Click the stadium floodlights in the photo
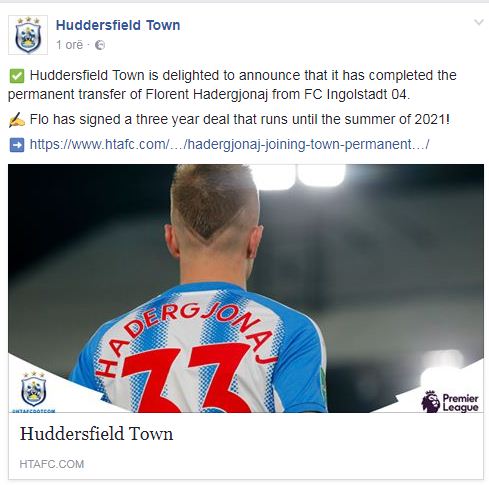 [x=302, y=176]
